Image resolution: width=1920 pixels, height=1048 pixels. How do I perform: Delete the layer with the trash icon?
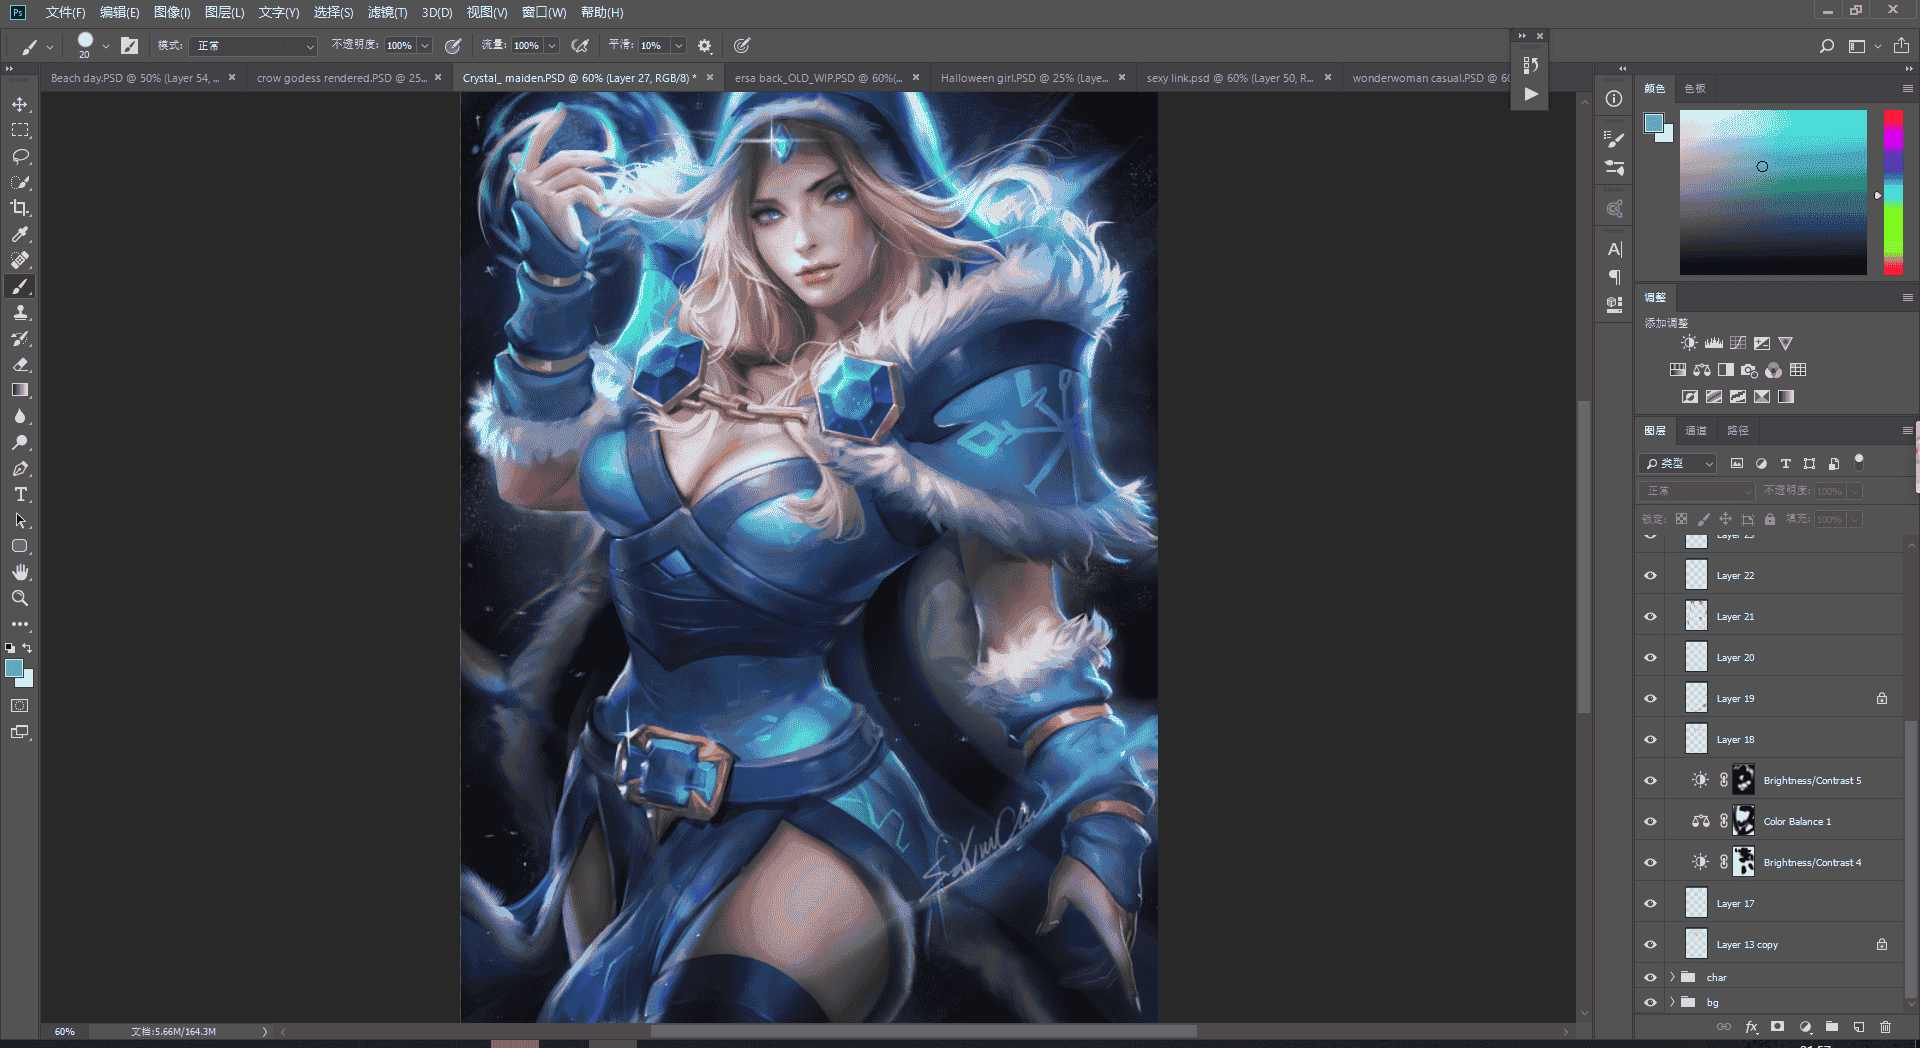1885,1026
